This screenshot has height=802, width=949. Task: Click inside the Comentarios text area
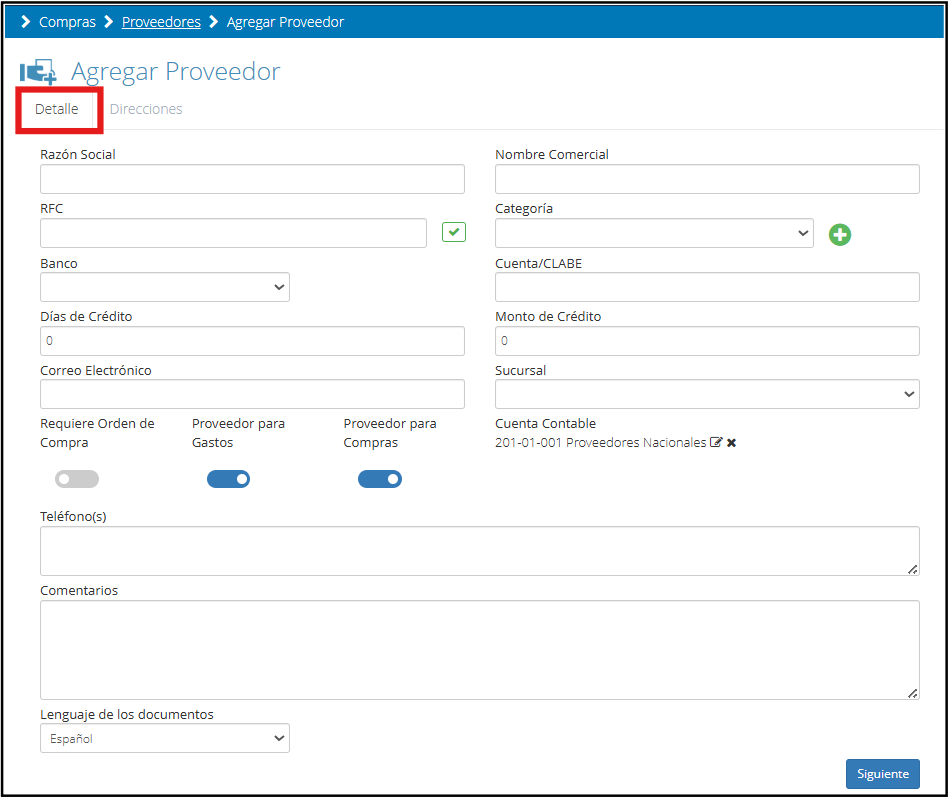(x=479, y=650)
